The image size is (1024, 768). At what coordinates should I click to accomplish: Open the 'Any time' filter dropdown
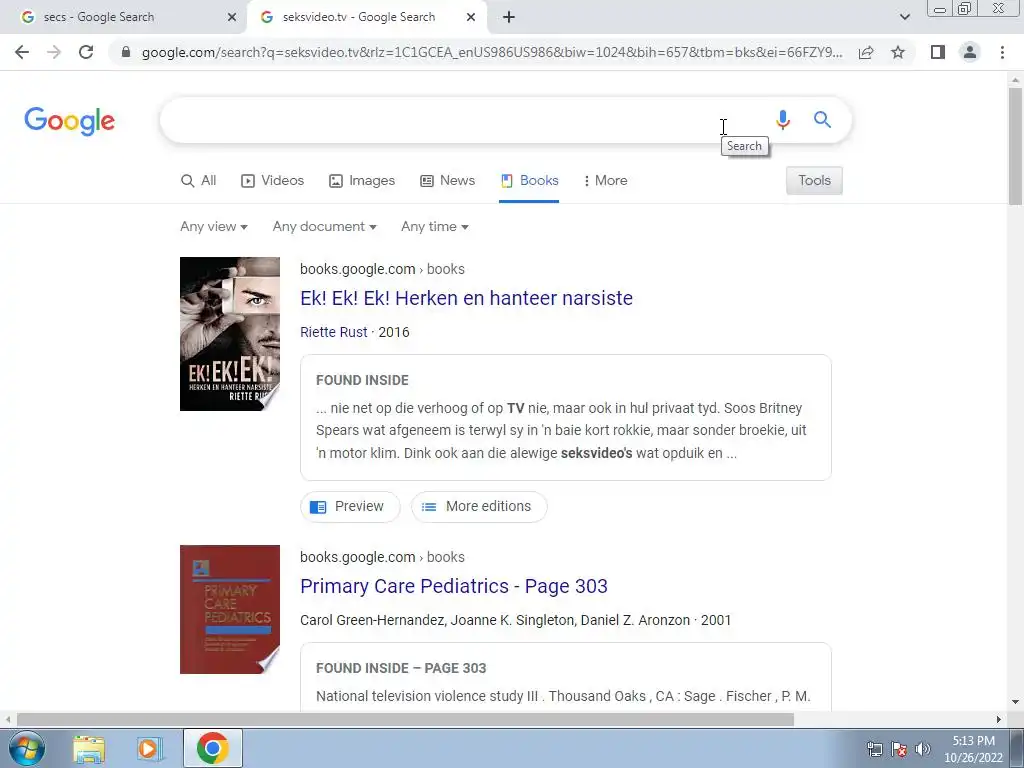(x=435, y=227)
